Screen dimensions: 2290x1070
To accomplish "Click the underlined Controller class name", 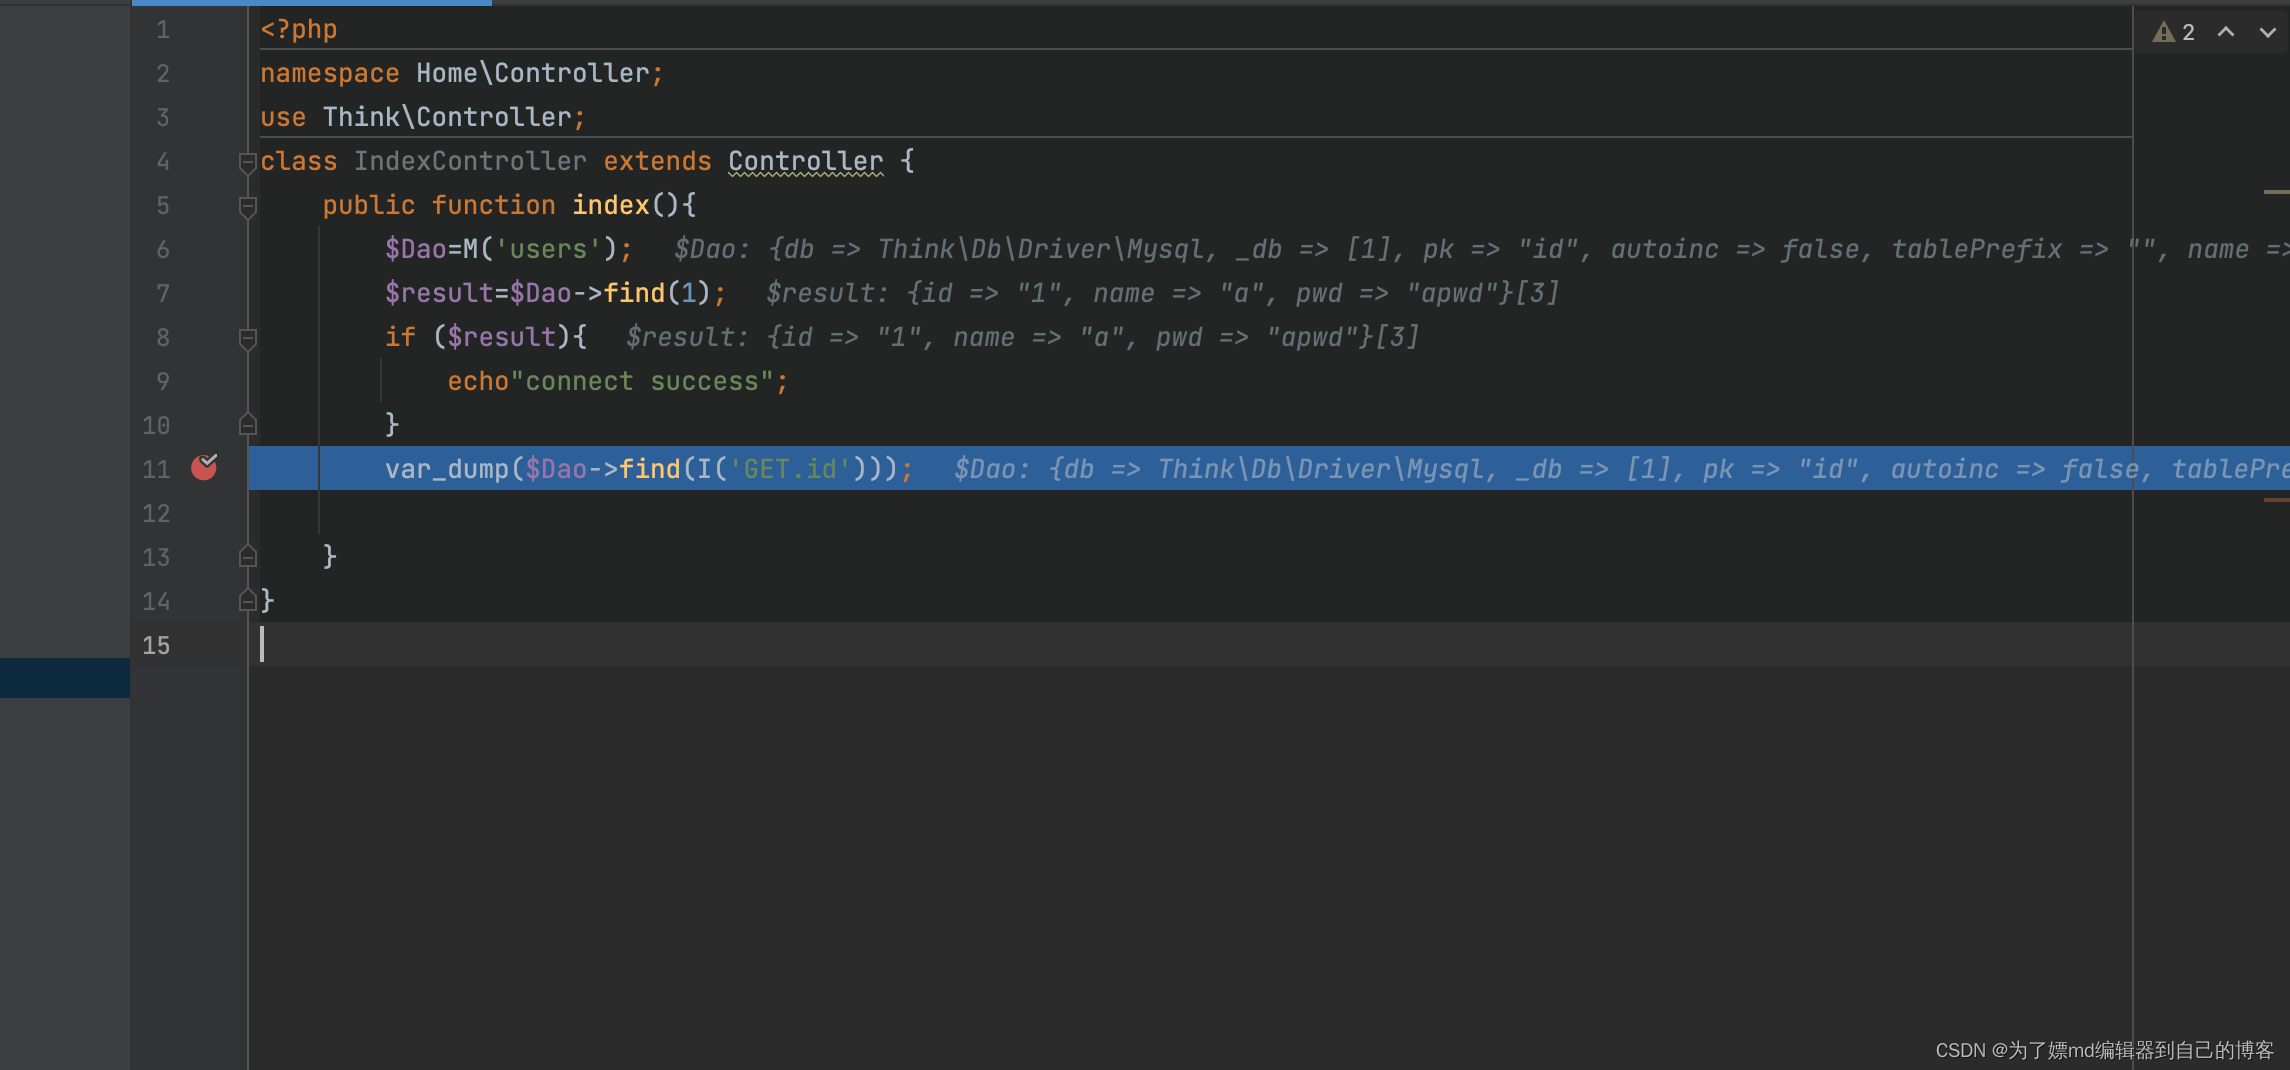I will coord(806,161).
